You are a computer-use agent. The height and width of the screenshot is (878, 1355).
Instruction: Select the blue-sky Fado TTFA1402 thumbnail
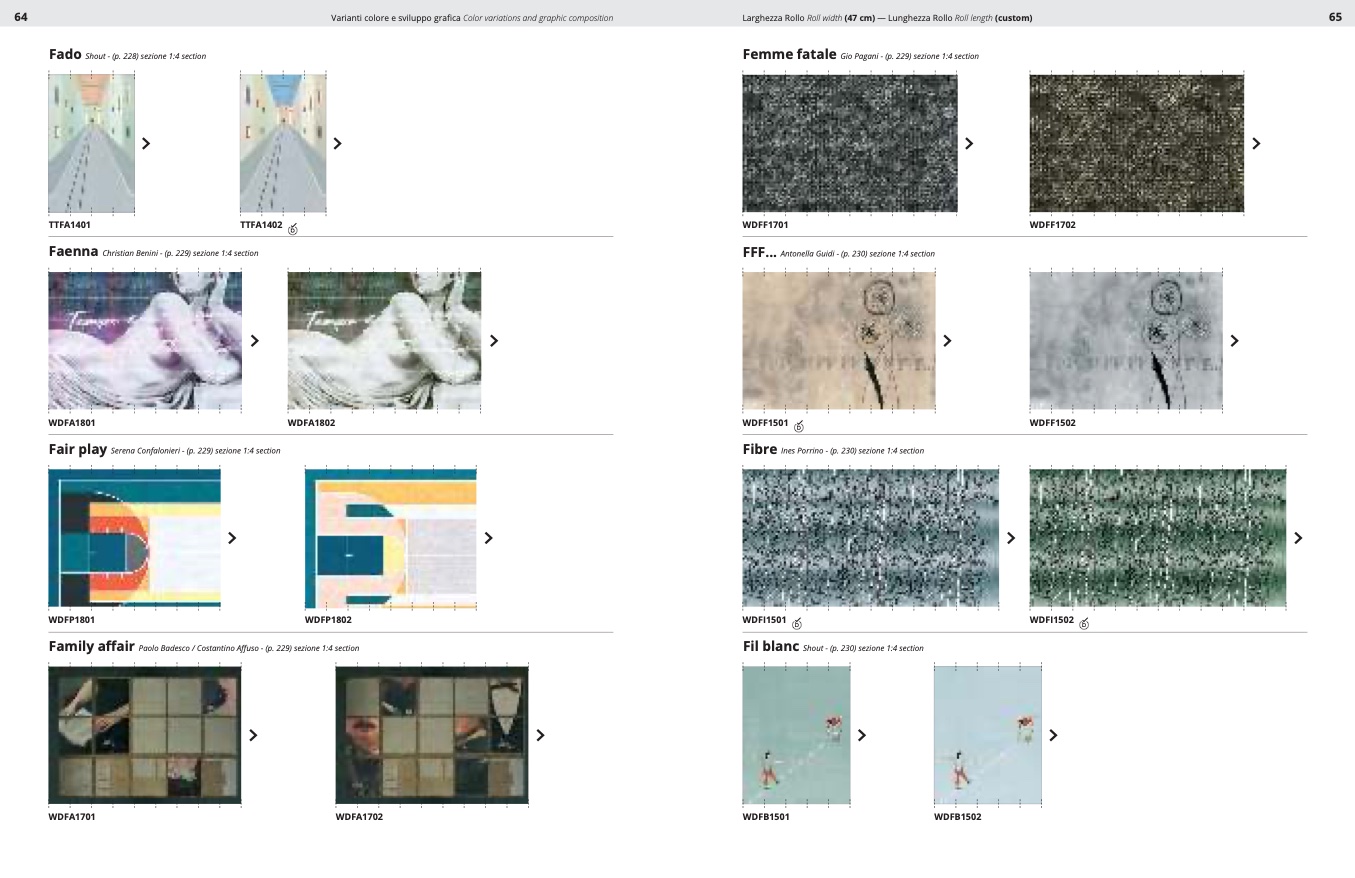pyautogui.click(x=283, y=143)
